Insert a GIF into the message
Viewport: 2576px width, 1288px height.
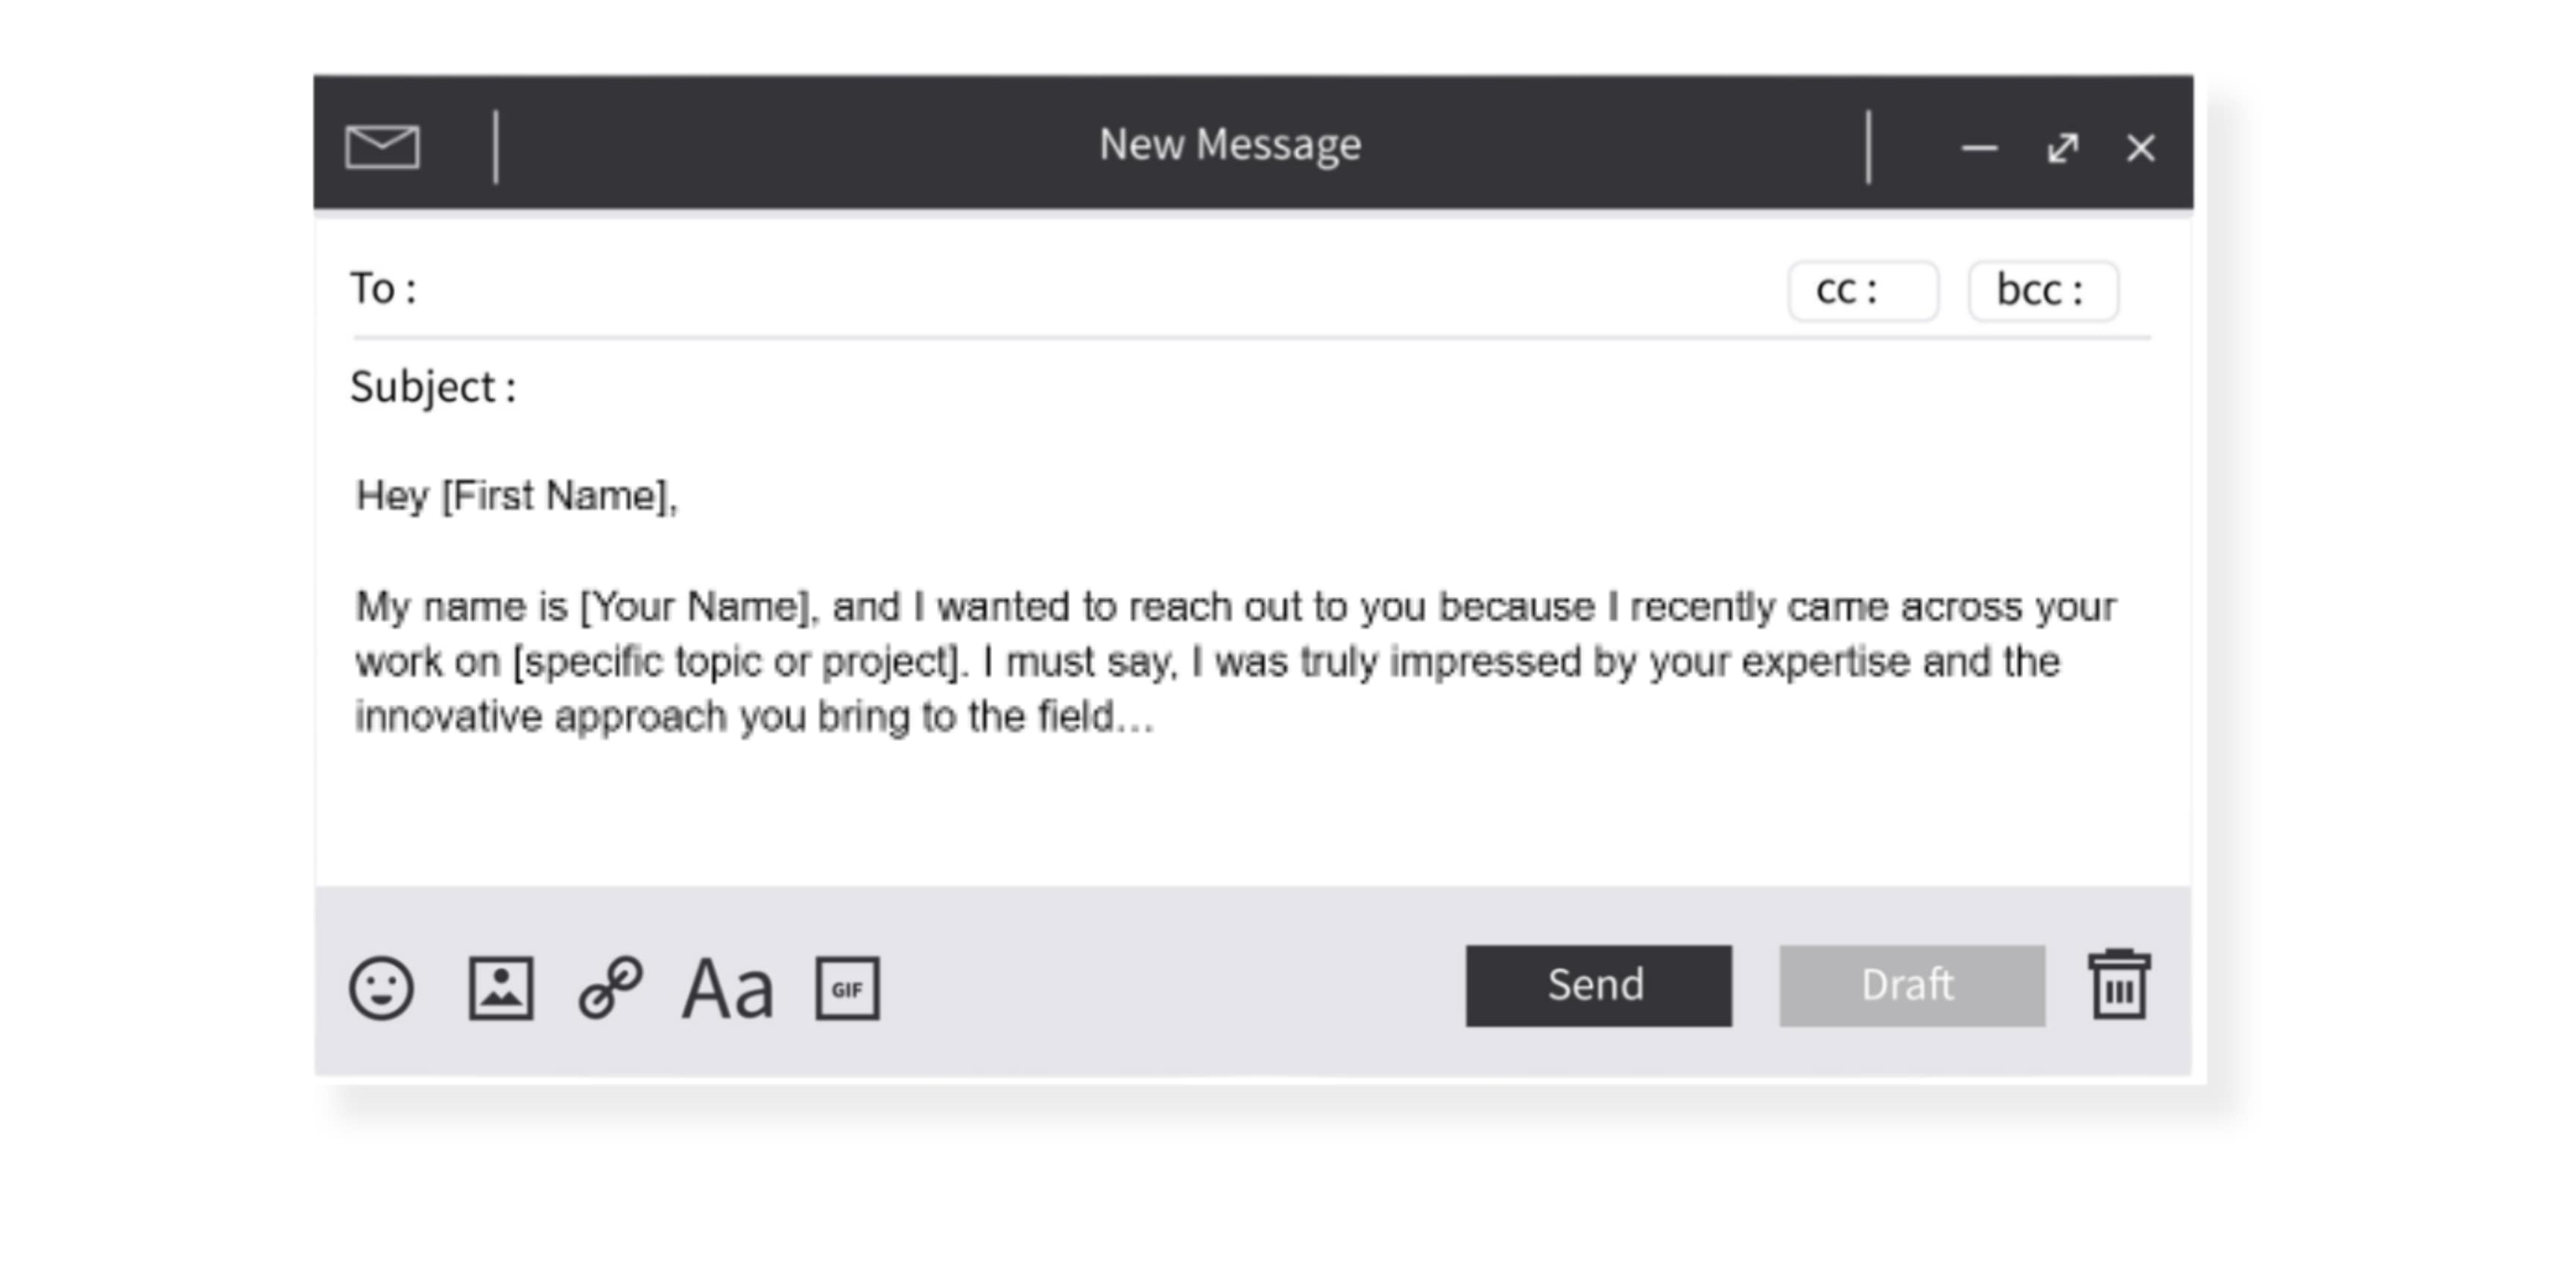click(x=845, y=990)
